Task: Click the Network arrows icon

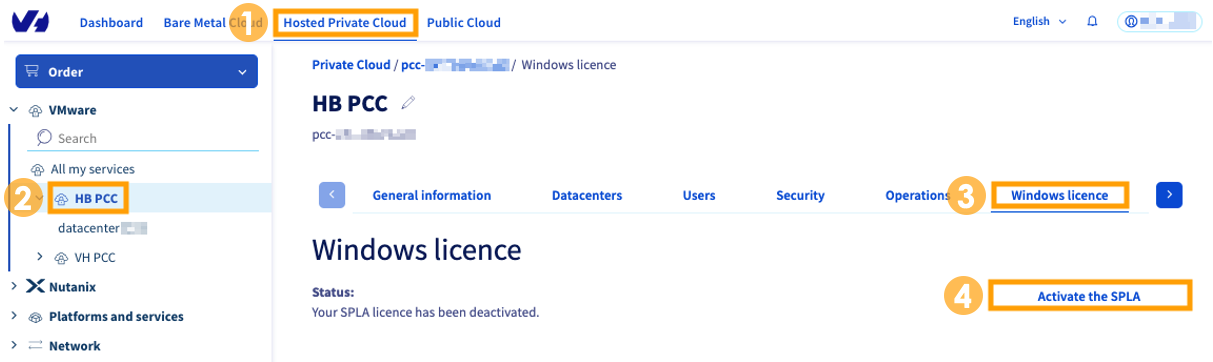Action: [x=36, y=346]
